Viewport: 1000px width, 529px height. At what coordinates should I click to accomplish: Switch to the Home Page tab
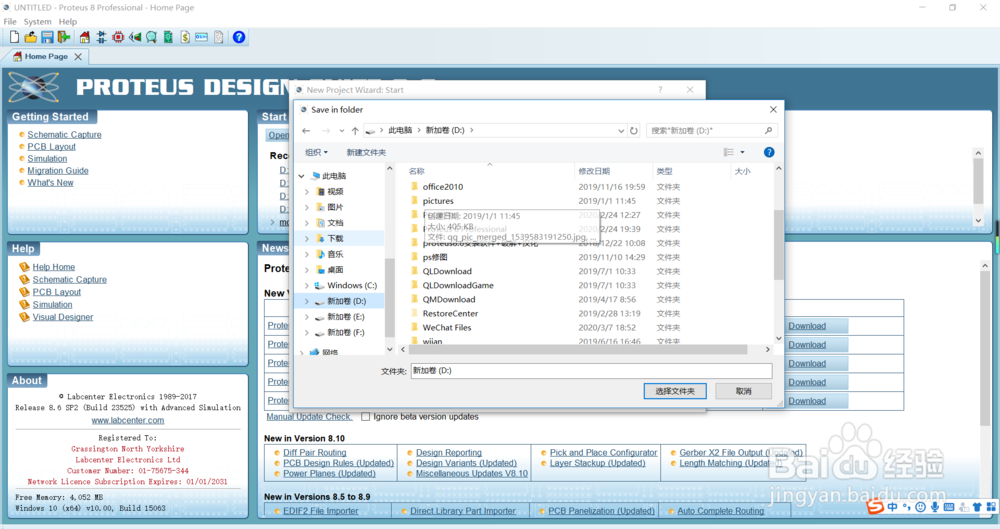tap(46, 57)
